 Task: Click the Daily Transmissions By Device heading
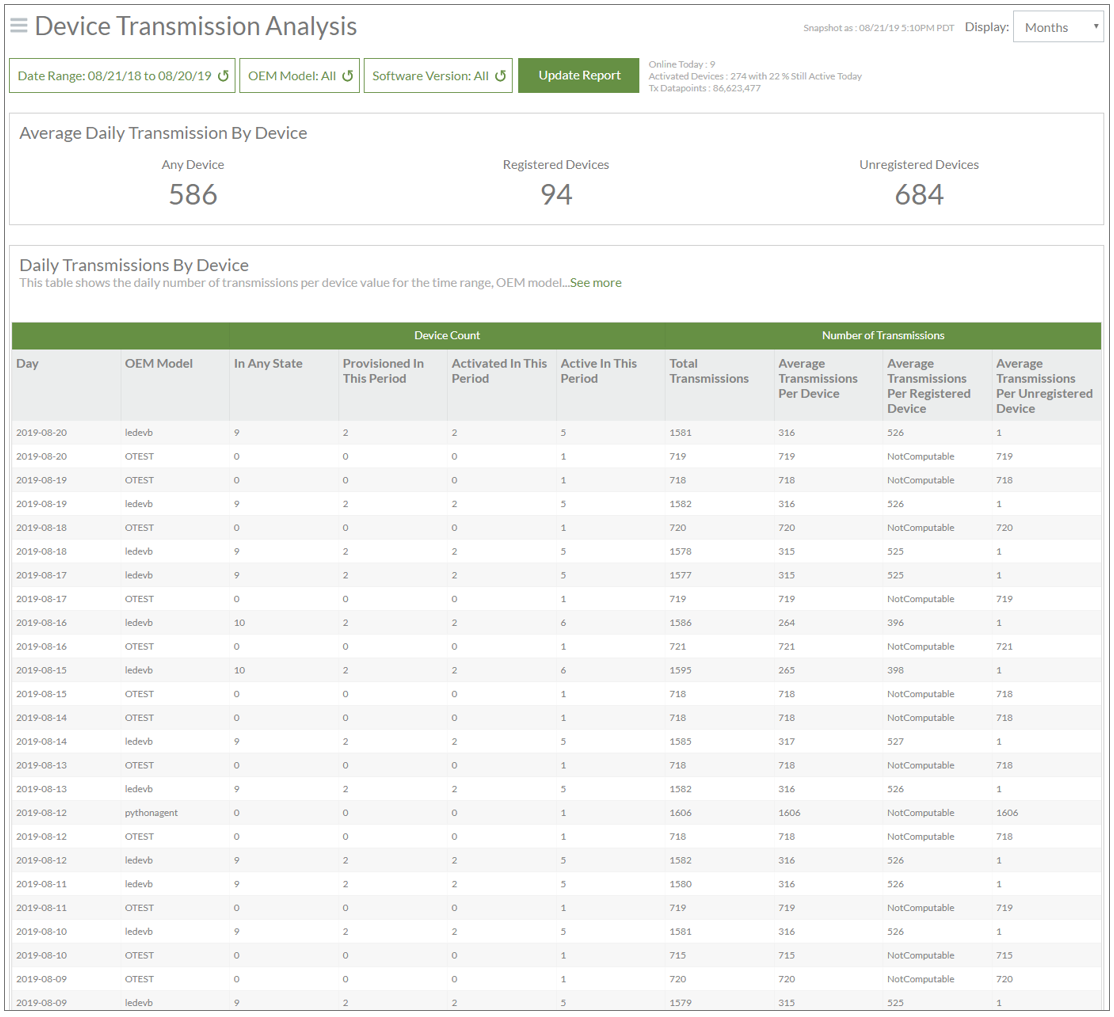[x=134, y=265]
